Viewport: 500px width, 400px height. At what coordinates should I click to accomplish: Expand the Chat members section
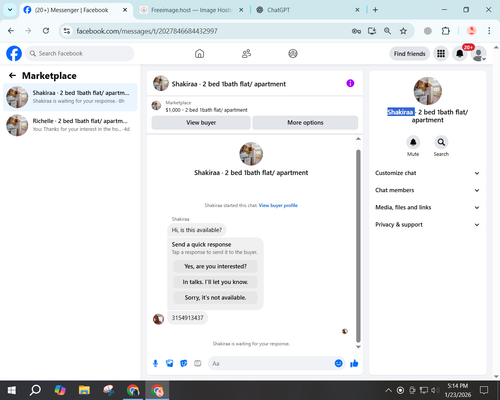click(428, 190)
